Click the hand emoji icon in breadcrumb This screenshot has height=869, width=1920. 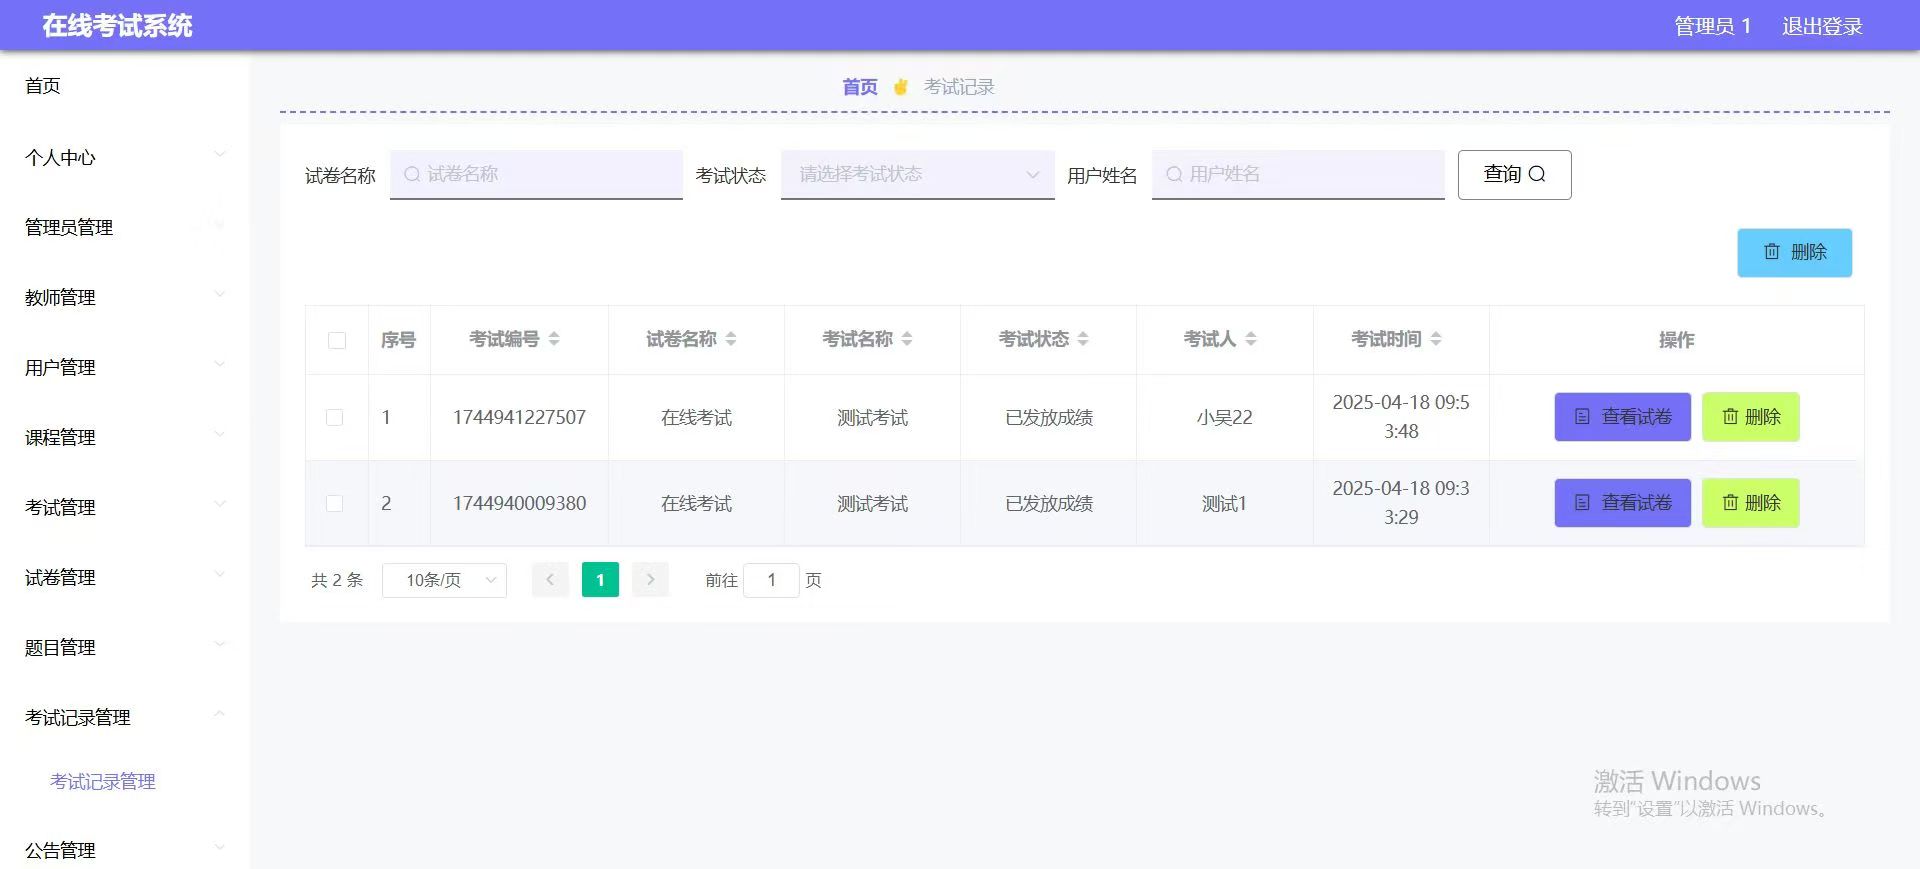(x=901, y=87)
